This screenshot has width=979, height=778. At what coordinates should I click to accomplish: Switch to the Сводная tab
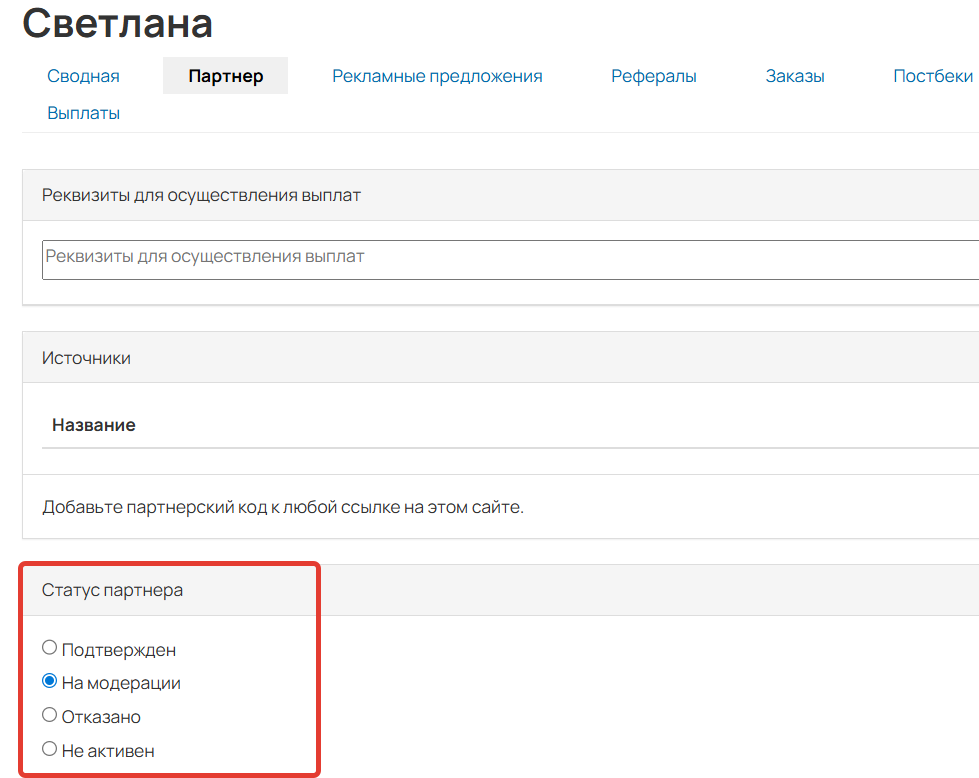83,75
